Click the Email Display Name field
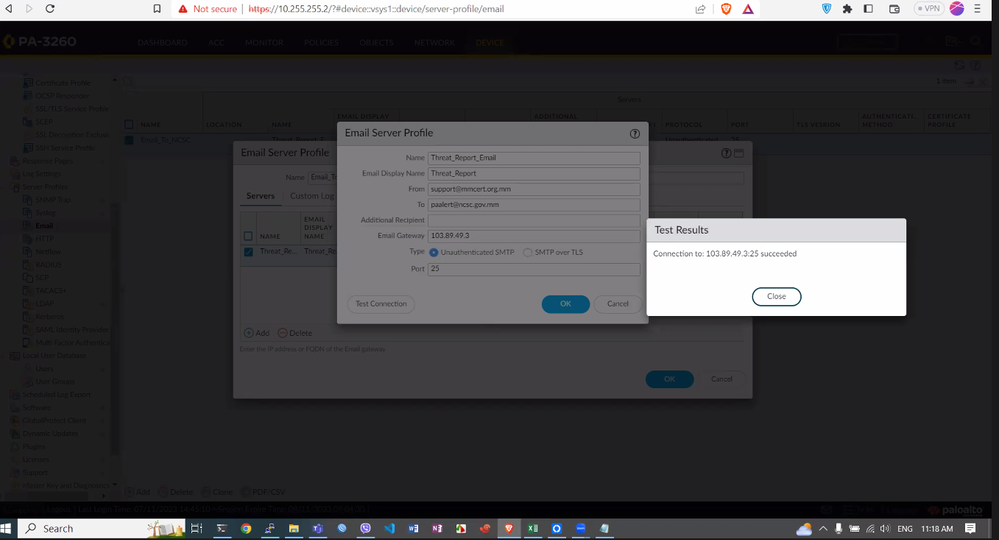The image size is (999, 540). pyautogui.click(x=534, y=173)
